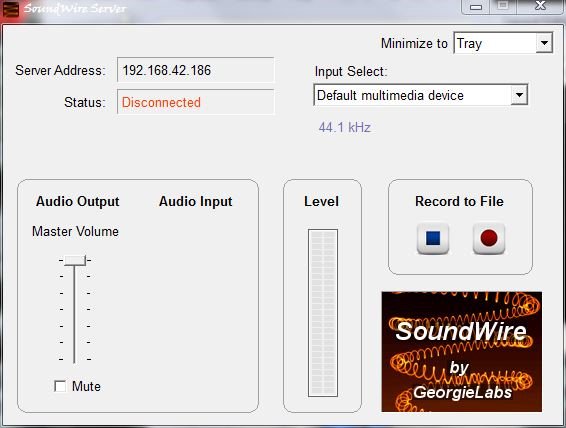Click the SoundWire app icon in title bar
566x428 pixels.
(10, 9)
